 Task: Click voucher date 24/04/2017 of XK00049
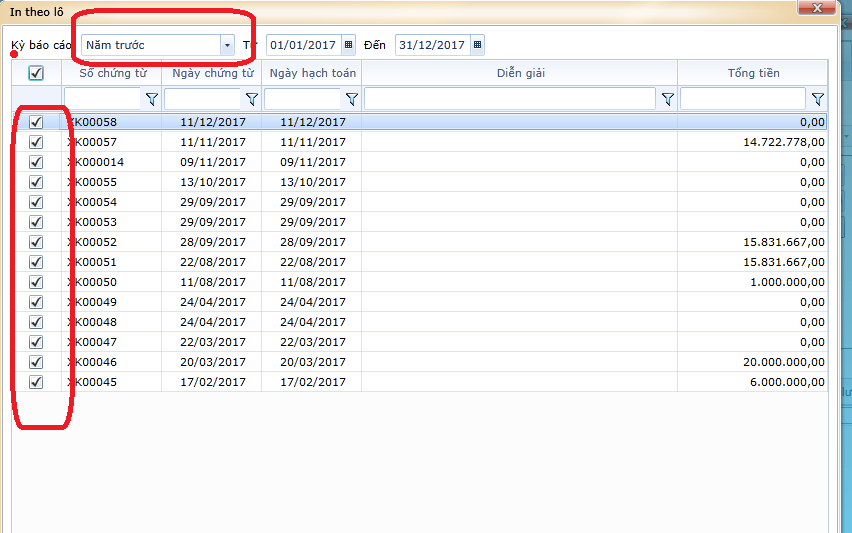pyautogui.click(x=212, y=302)
